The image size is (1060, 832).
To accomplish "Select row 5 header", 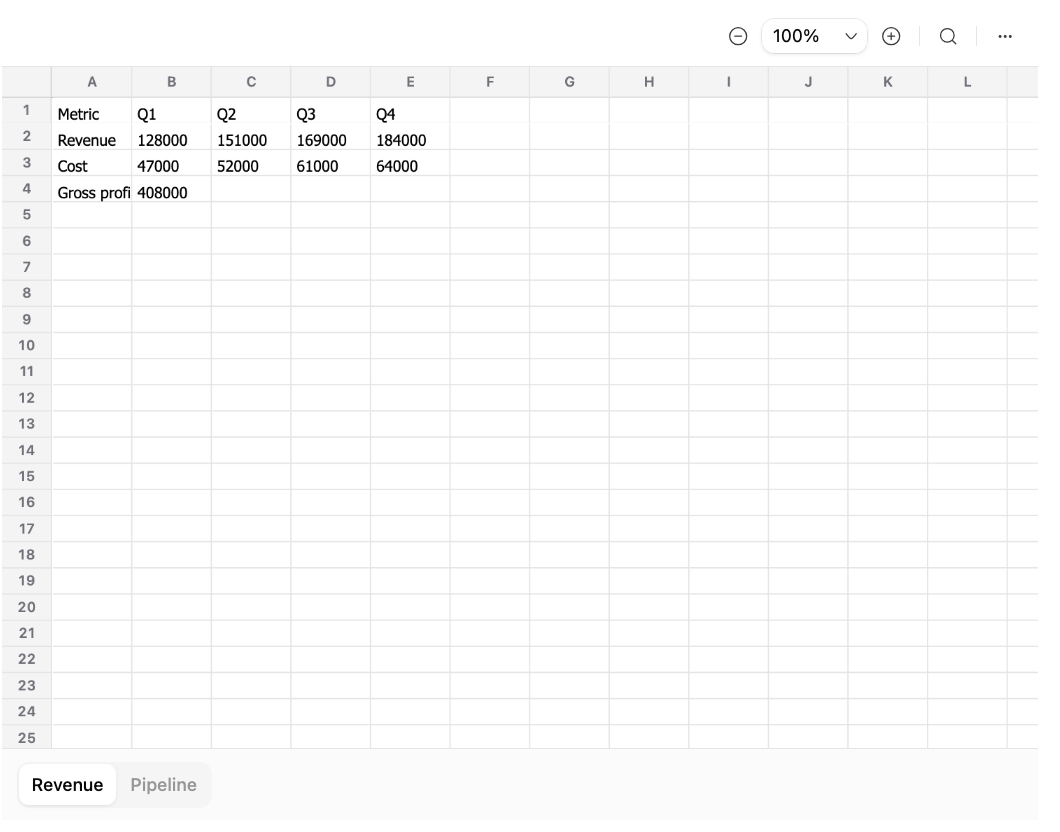I will (x=26, y=215).
